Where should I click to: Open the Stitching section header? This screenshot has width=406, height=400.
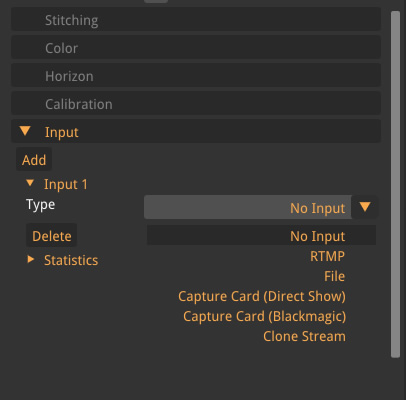click(196, 20)
